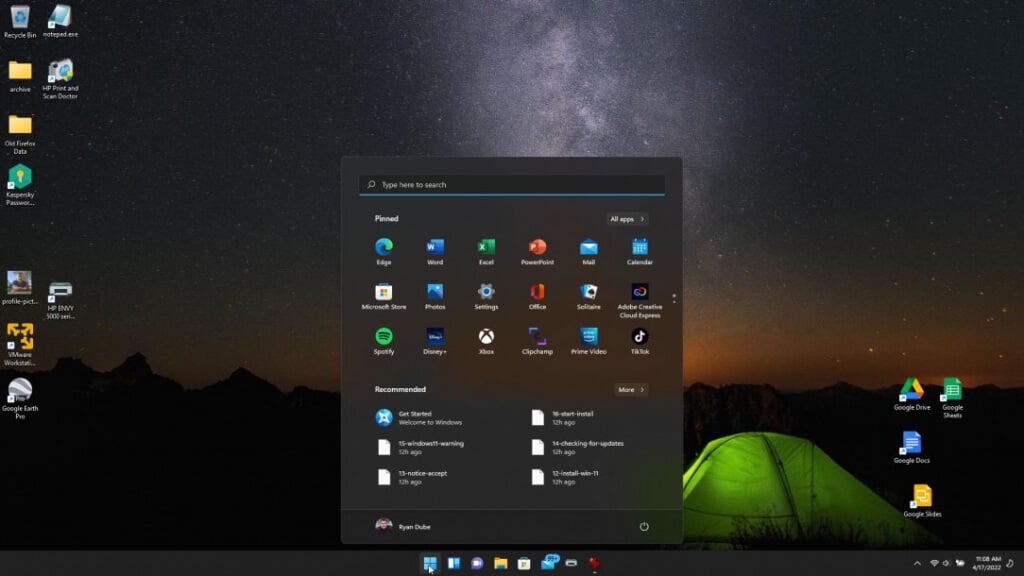Select the Old Firefox Data folder
This screenshot has width=1024, height=576.
(20, 135)
